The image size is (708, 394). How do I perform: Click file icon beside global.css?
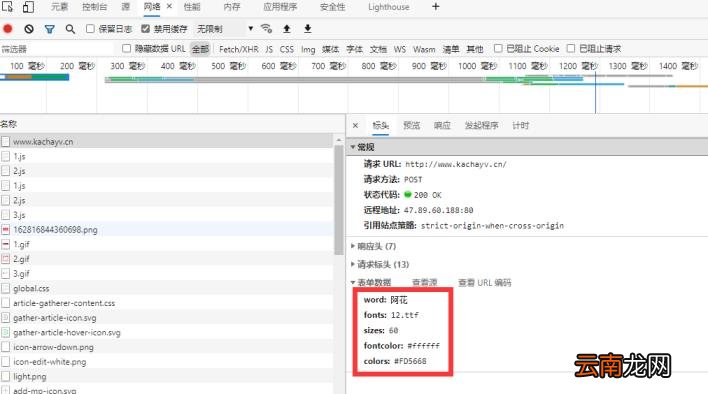coord(5,288)
